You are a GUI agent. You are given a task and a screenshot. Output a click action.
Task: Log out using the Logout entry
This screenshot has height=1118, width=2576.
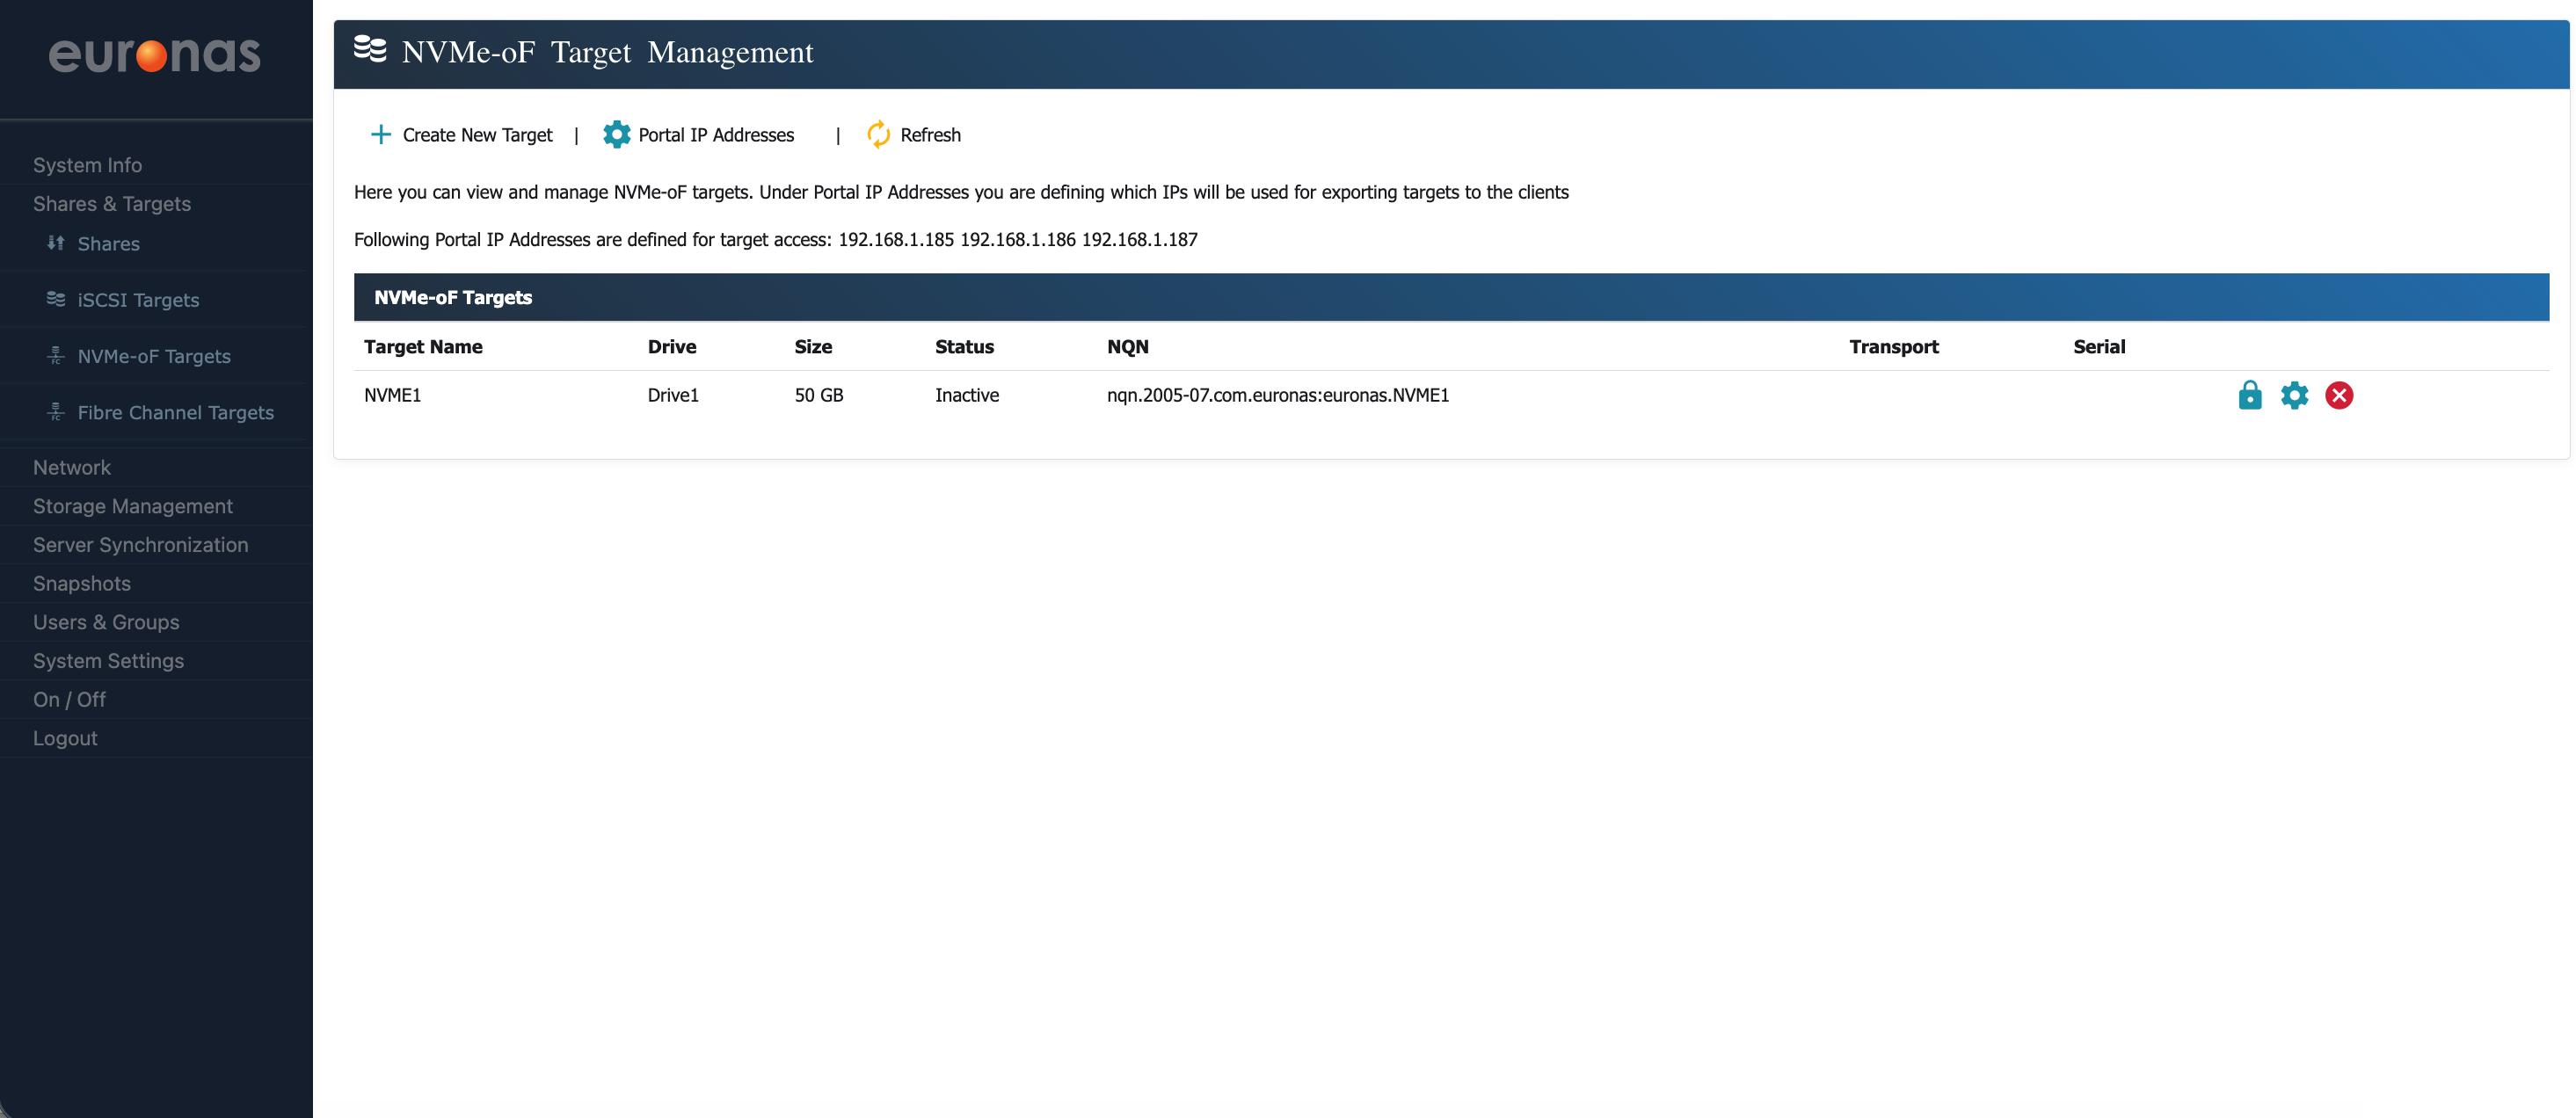pyautogui.click(x=65, y=738)
